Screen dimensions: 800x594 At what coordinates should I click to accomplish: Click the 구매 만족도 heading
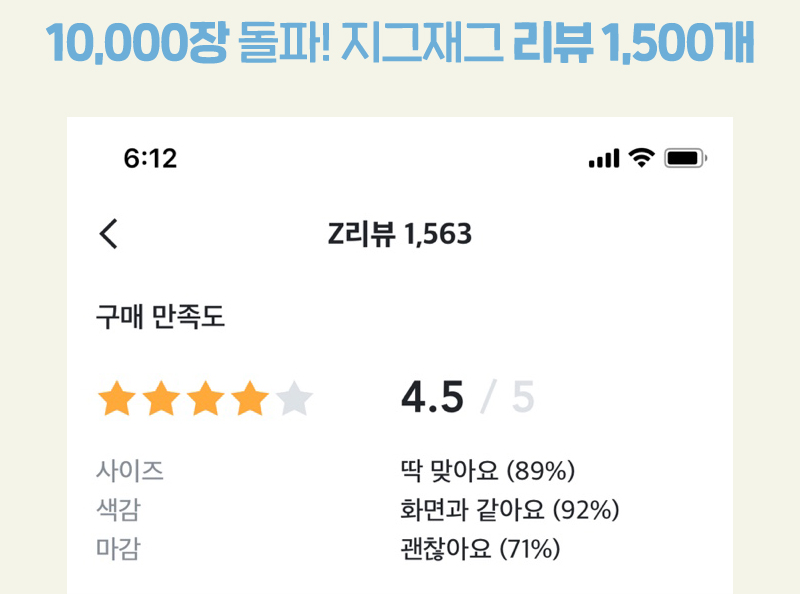tap(160, 316)
